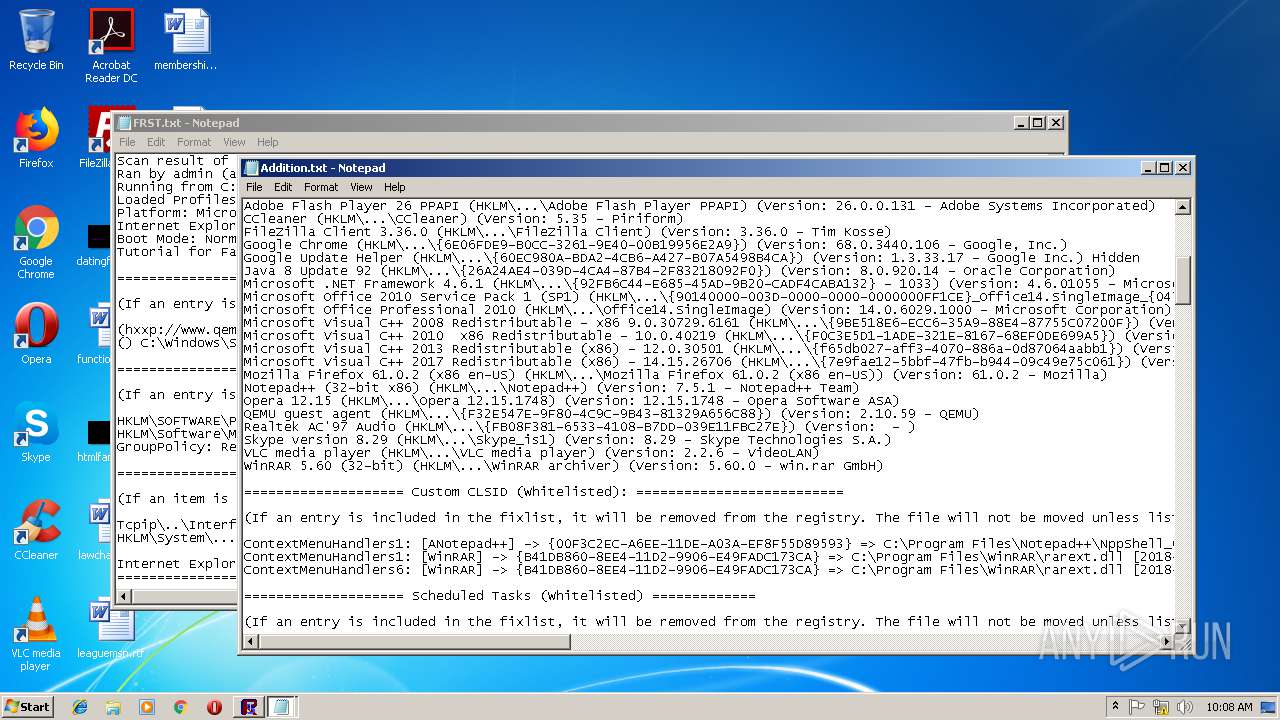Open File menu in Addition.txt Notepad
The height and width of the screenshot is (720, 1280).
coord(254,187)
